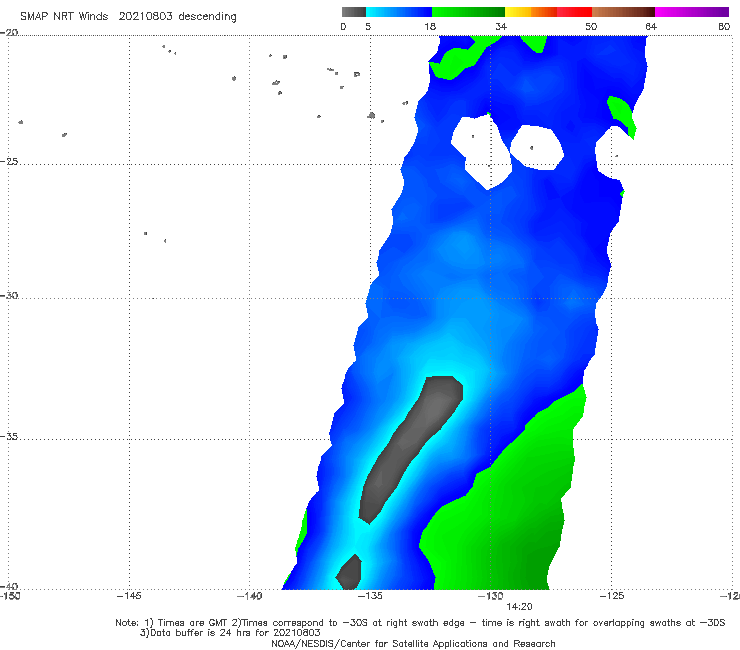Click the NOAA/NESDIS Center for Satellite Applications credit
Image resolution: width=740 pixels, height=650 pixels.
point(413,643)
